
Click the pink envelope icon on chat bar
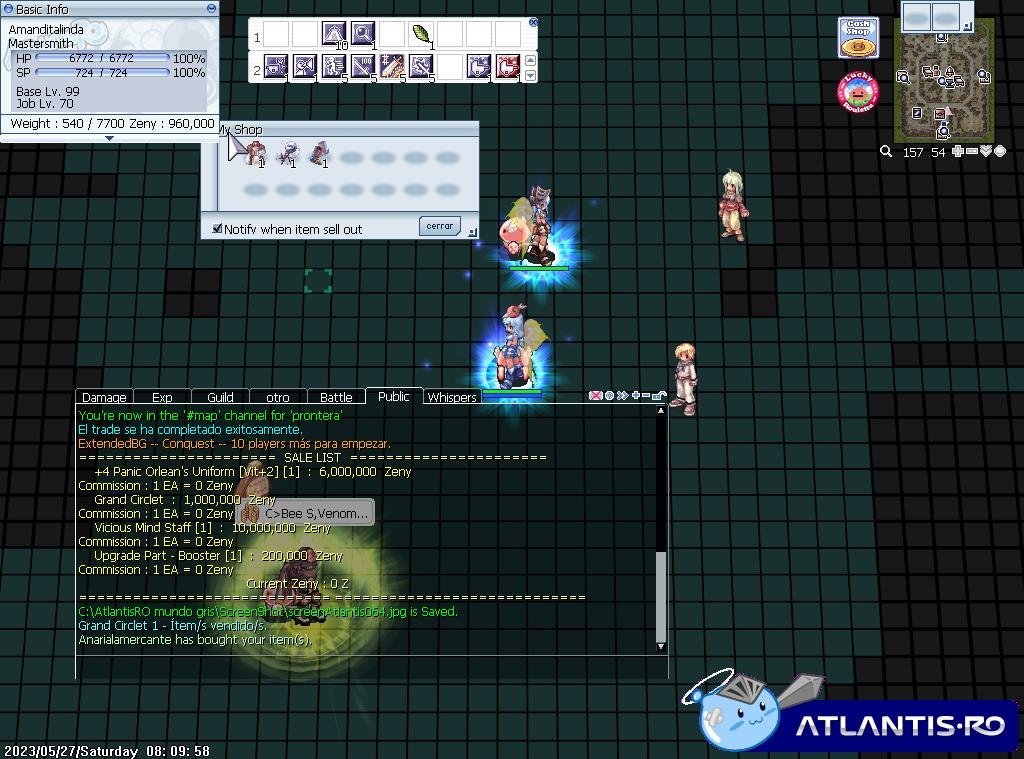595,396
